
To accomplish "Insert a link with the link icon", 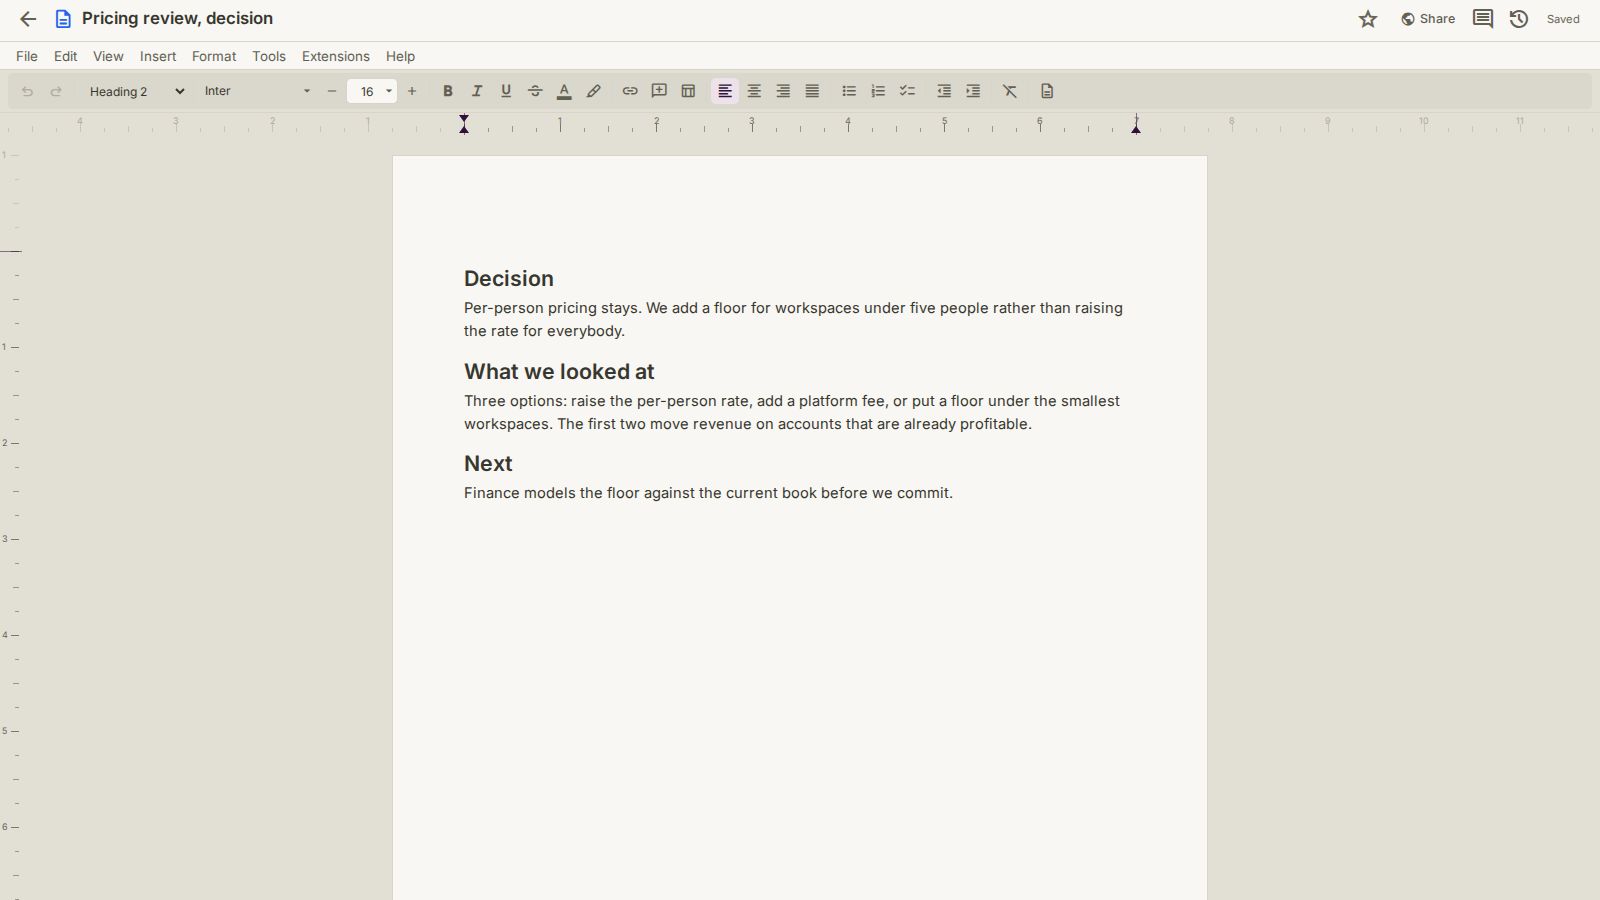I will click(x=630, y=91).
